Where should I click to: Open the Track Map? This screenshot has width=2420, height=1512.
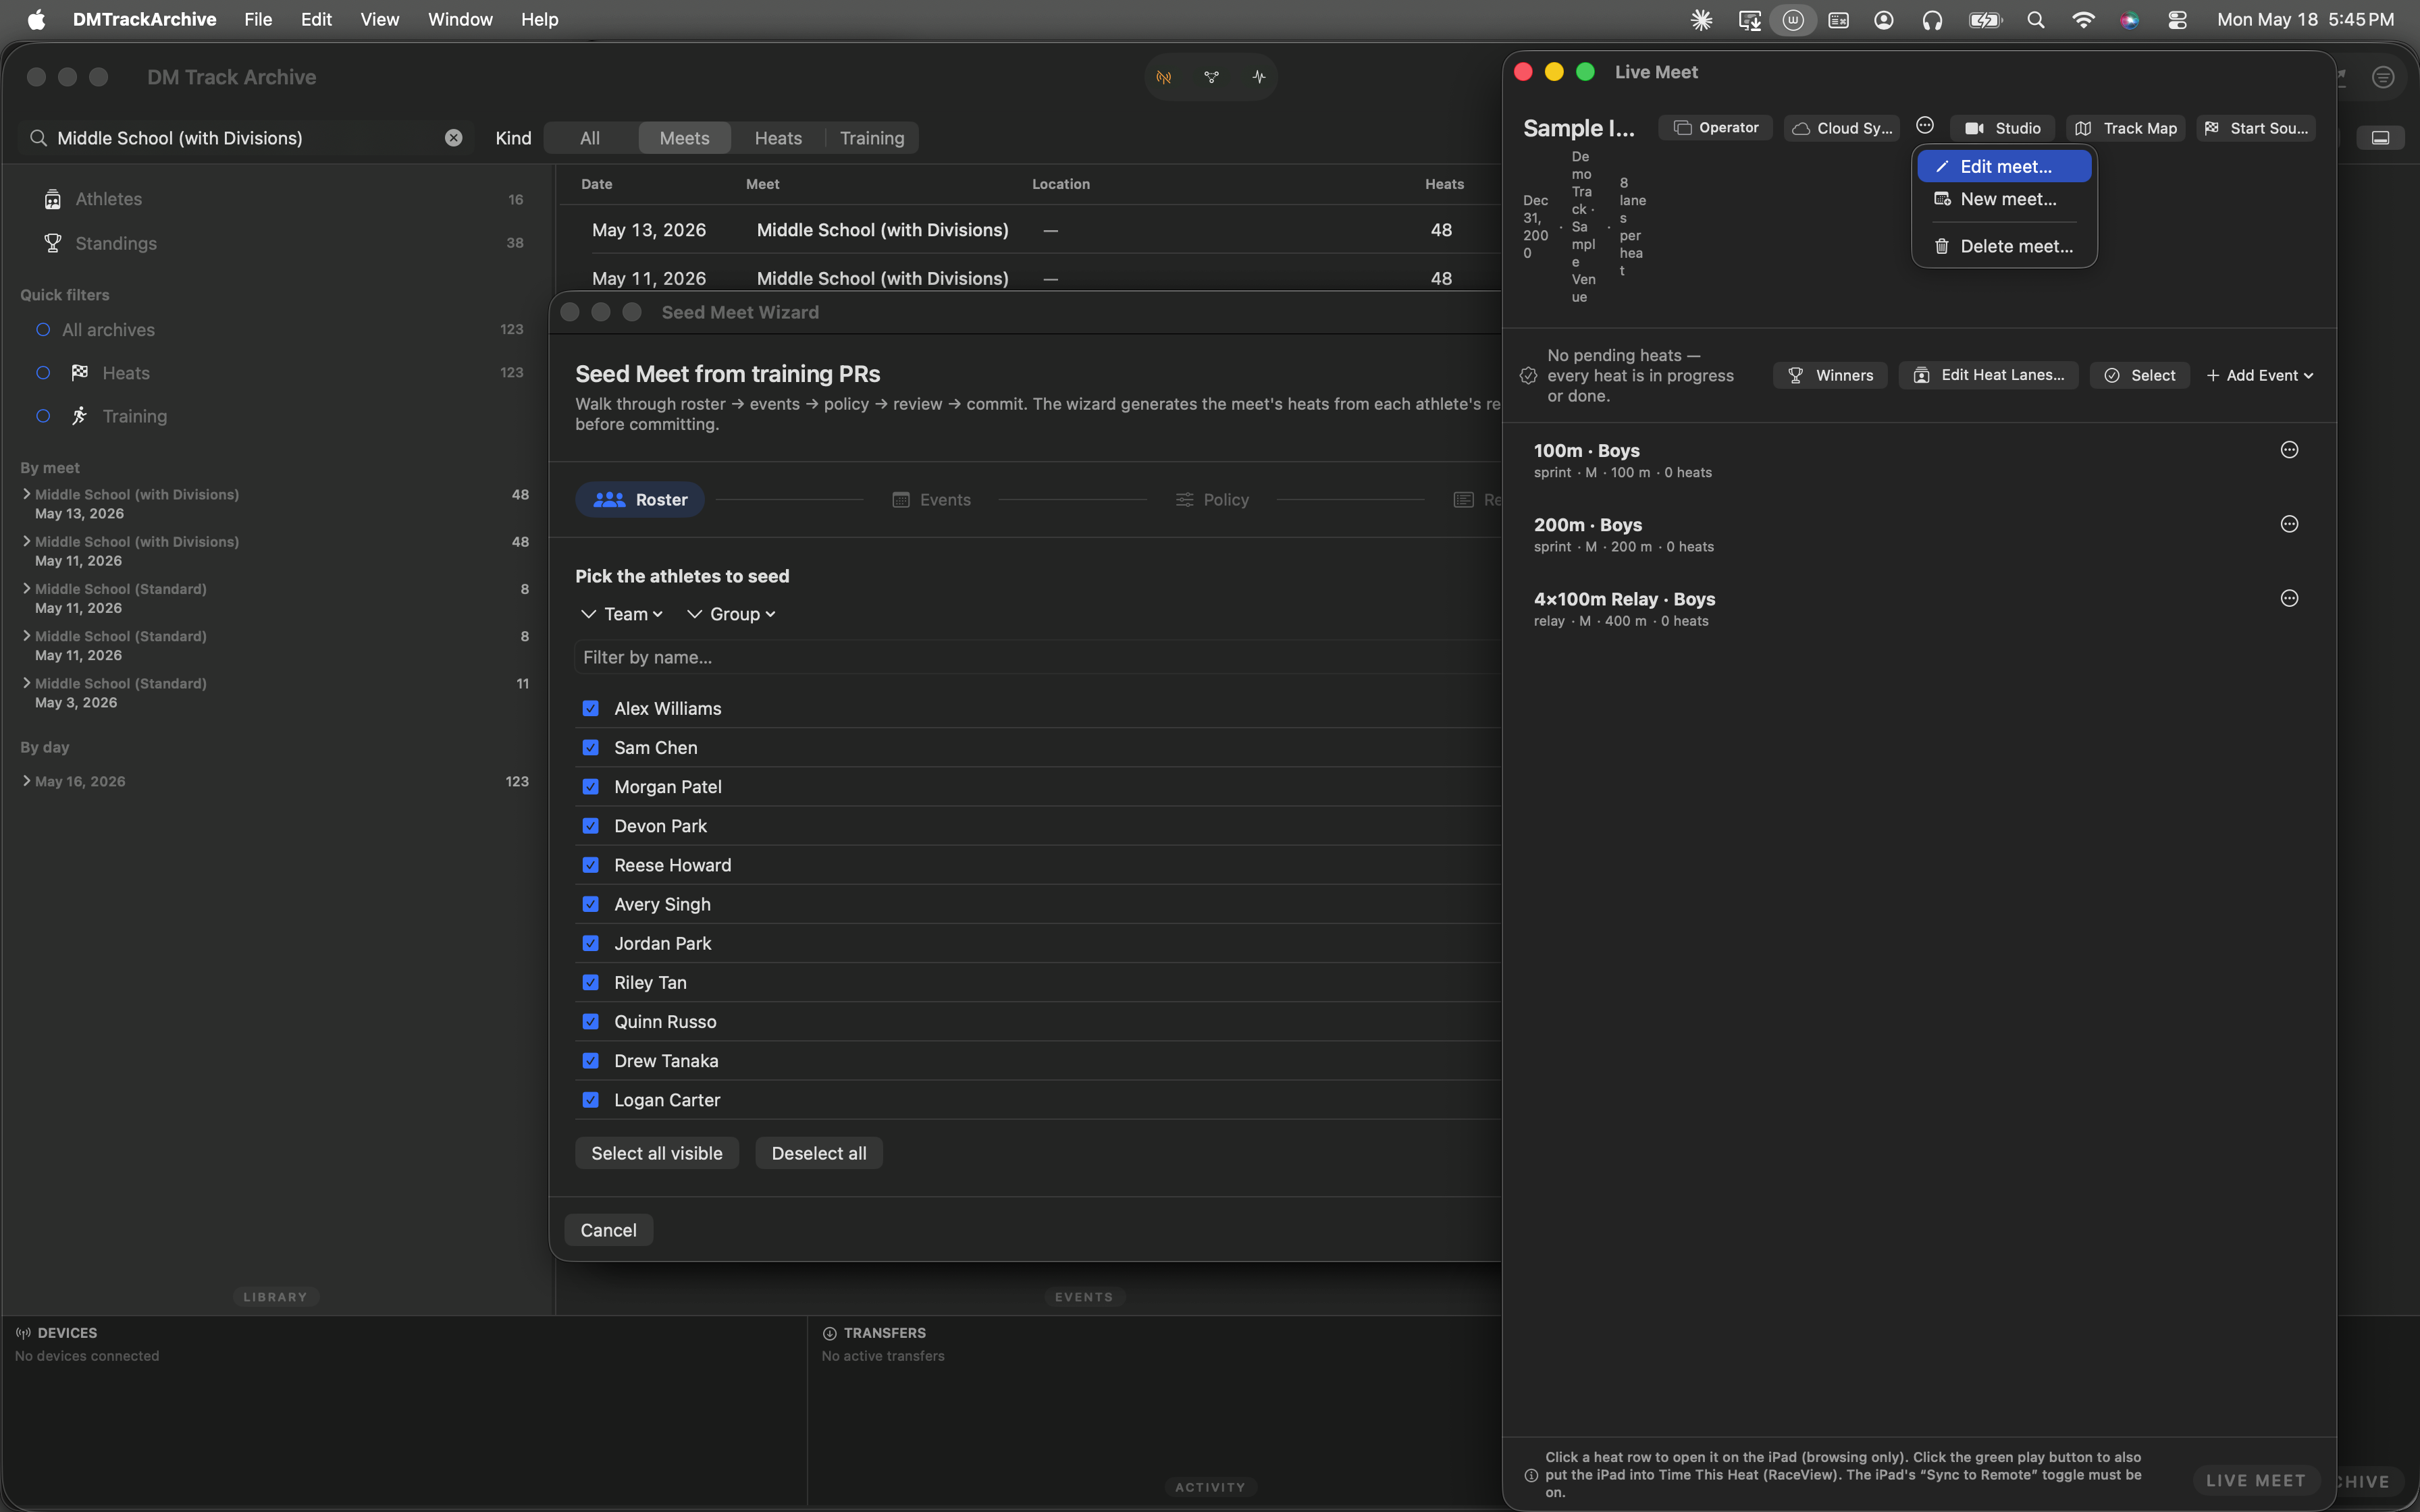[2125, 128]
